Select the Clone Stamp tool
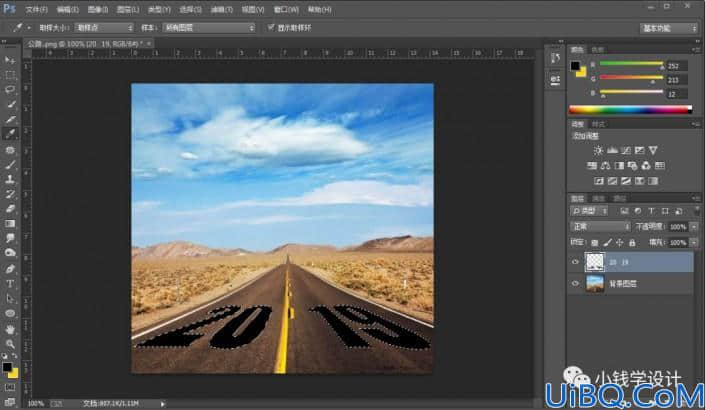705x410 pixels. tap(10, 179)
